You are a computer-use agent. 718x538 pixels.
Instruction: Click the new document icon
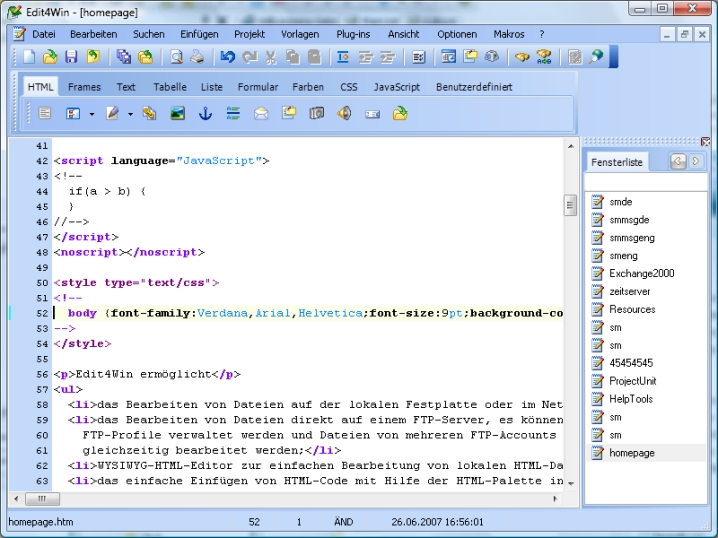pyautogui.click(x=29, y=57)
